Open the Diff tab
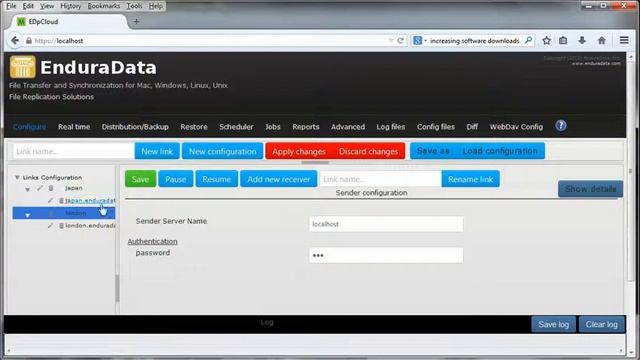 [x=472, y=127]
